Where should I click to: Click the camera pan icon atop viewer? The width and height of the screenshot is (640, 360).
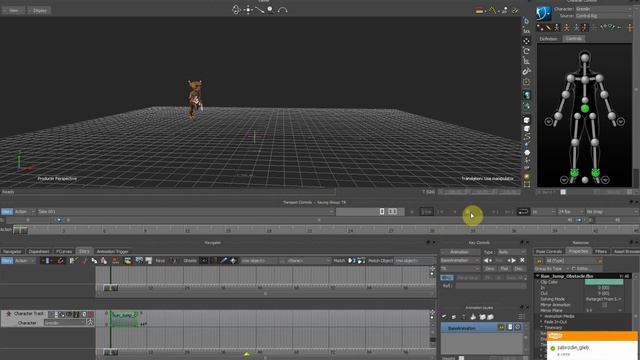(x=248, y=9)
